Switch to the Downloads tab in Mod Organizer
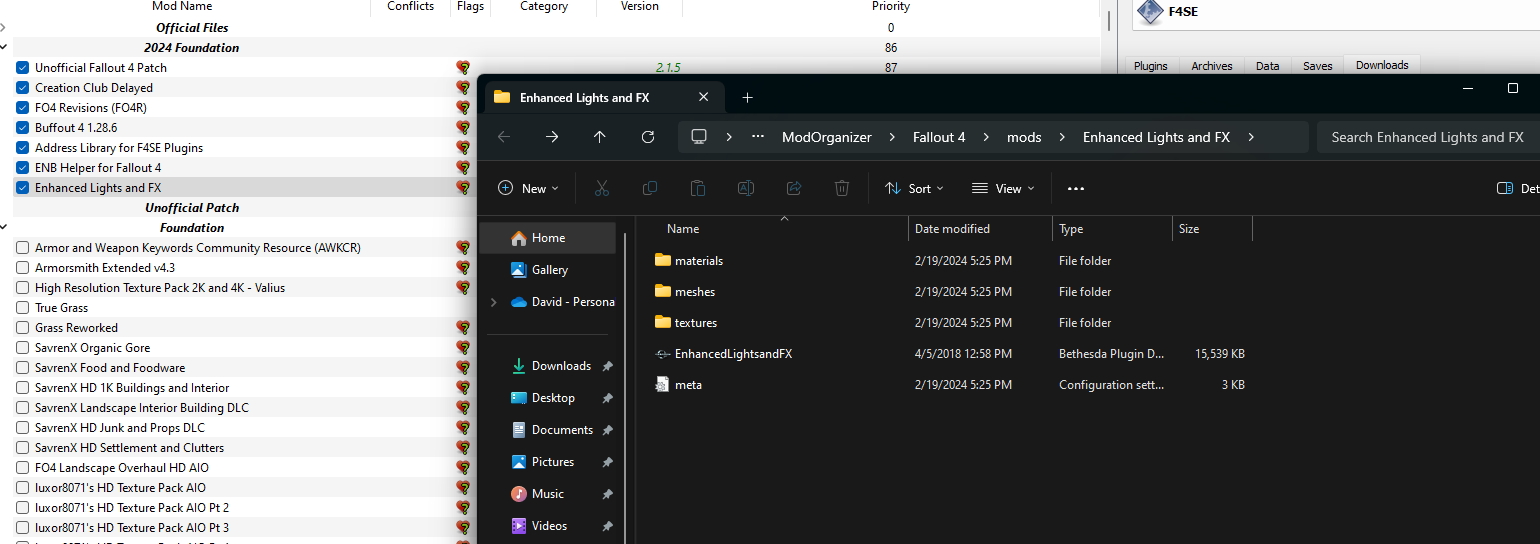This screenshot has width=1540, height=544. coord(1382,65)
